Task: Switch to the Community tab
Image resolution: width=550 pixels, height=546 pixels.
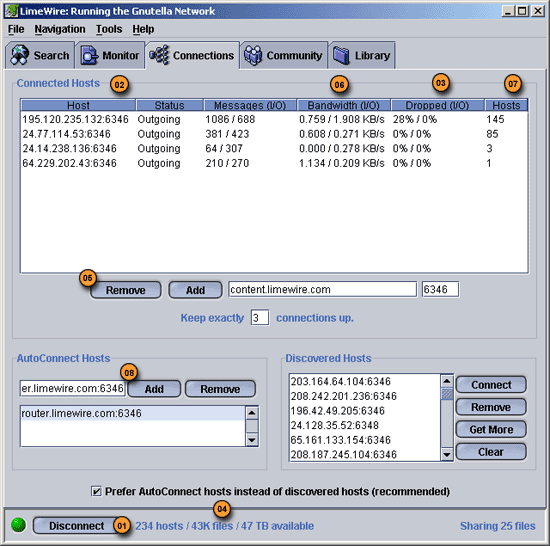Action: 284,55
